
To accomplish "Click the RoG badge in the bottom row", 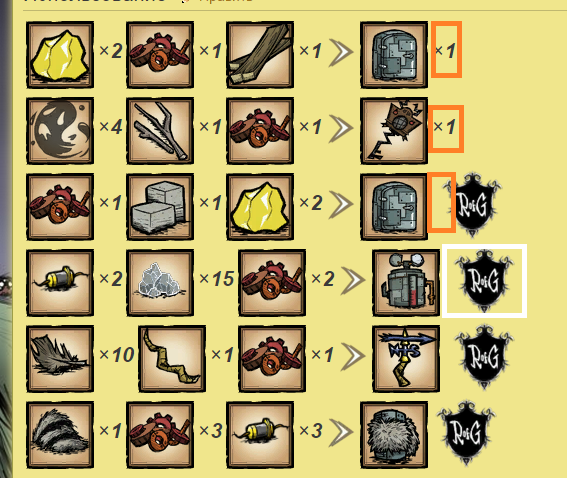I will [x=466, y=433].
